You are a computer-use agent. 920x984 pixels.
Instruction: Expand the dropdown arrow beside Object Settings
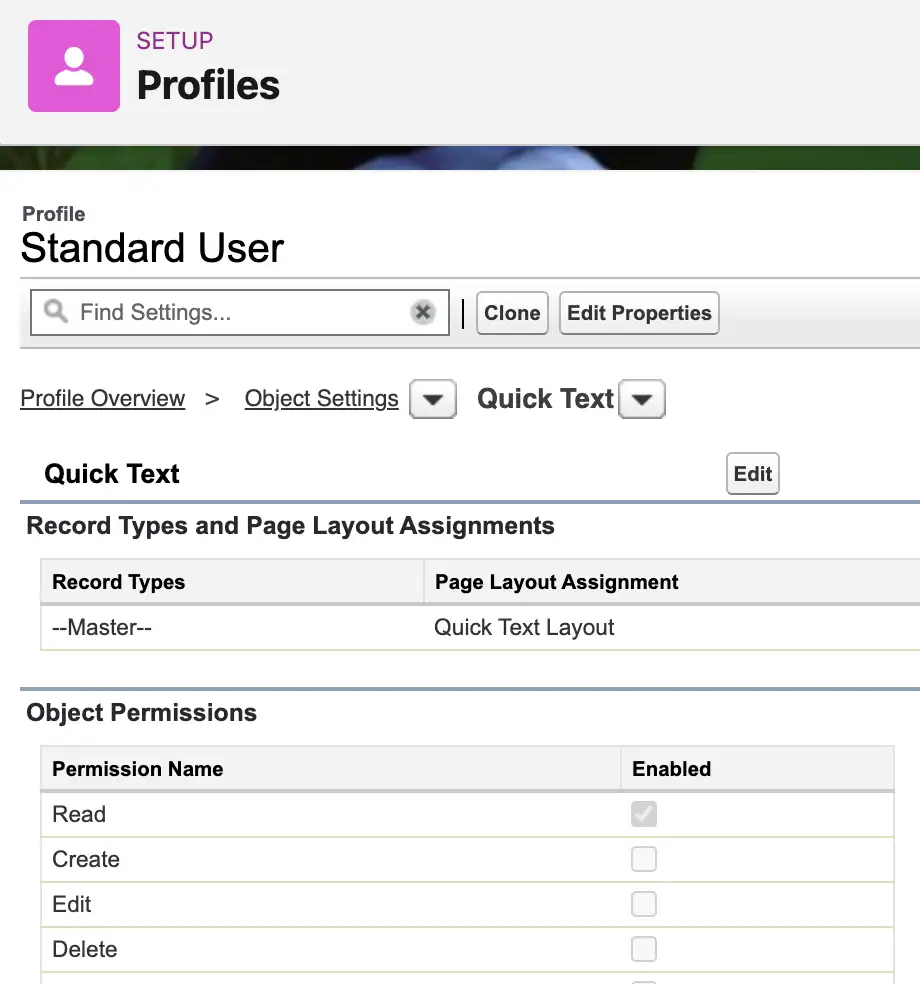(433, 400)
